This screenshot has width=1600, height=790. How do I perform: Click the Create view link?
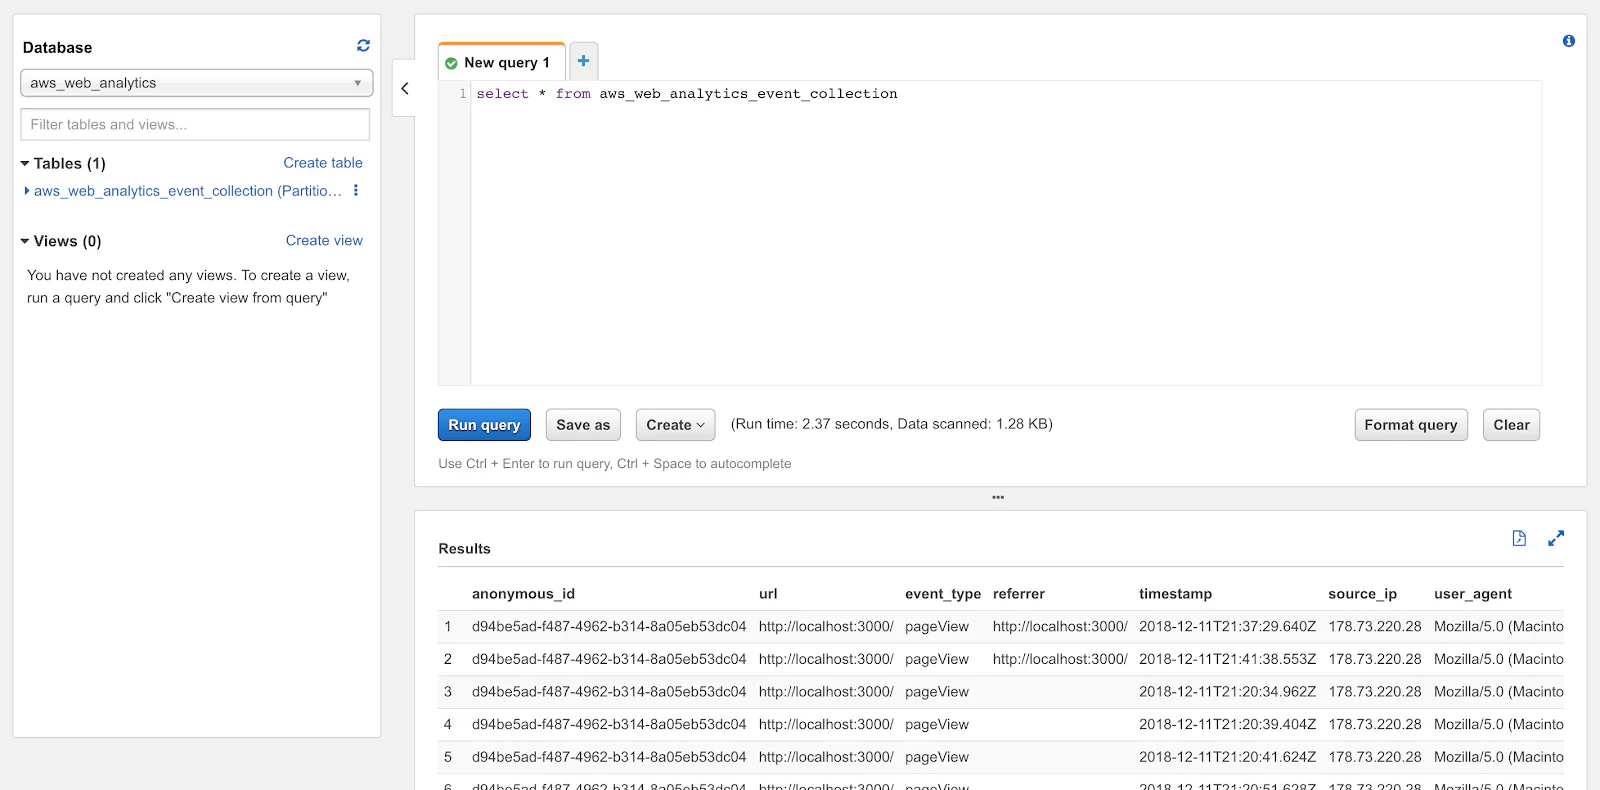click(x=324, y=241)
